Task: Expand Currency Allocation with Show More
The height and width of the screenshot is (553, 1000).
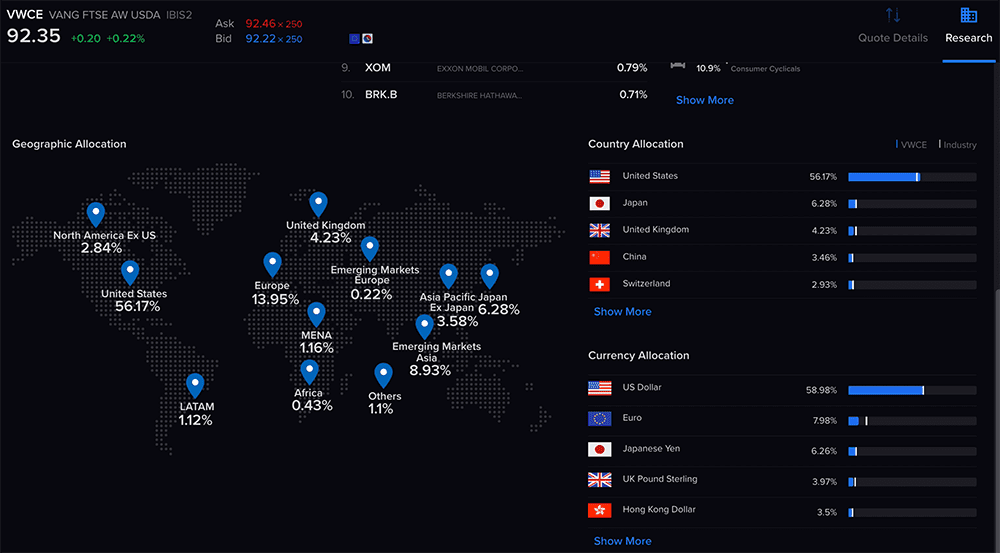Action: [x=622, y=541]
